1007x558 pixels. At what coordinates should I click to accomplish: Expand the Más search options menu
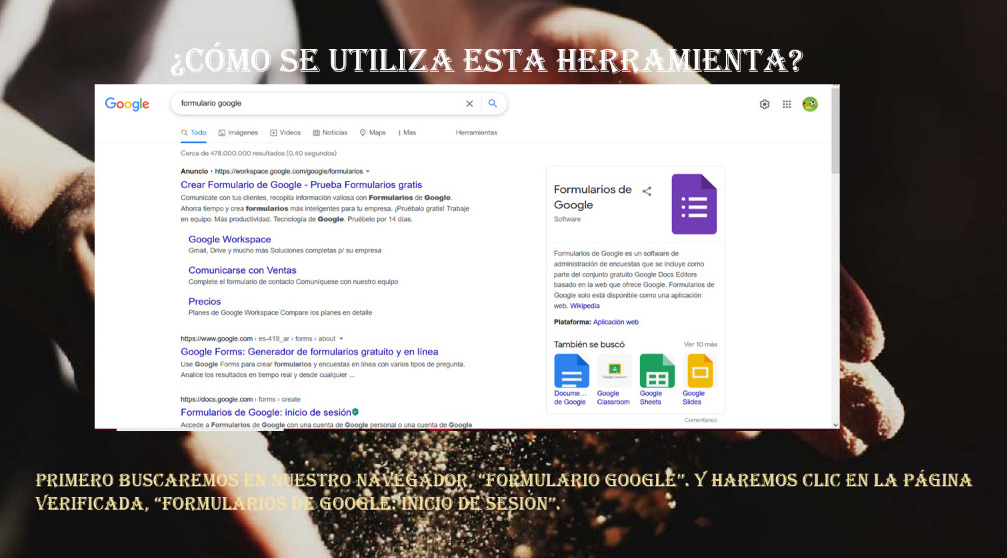point(407,132)
